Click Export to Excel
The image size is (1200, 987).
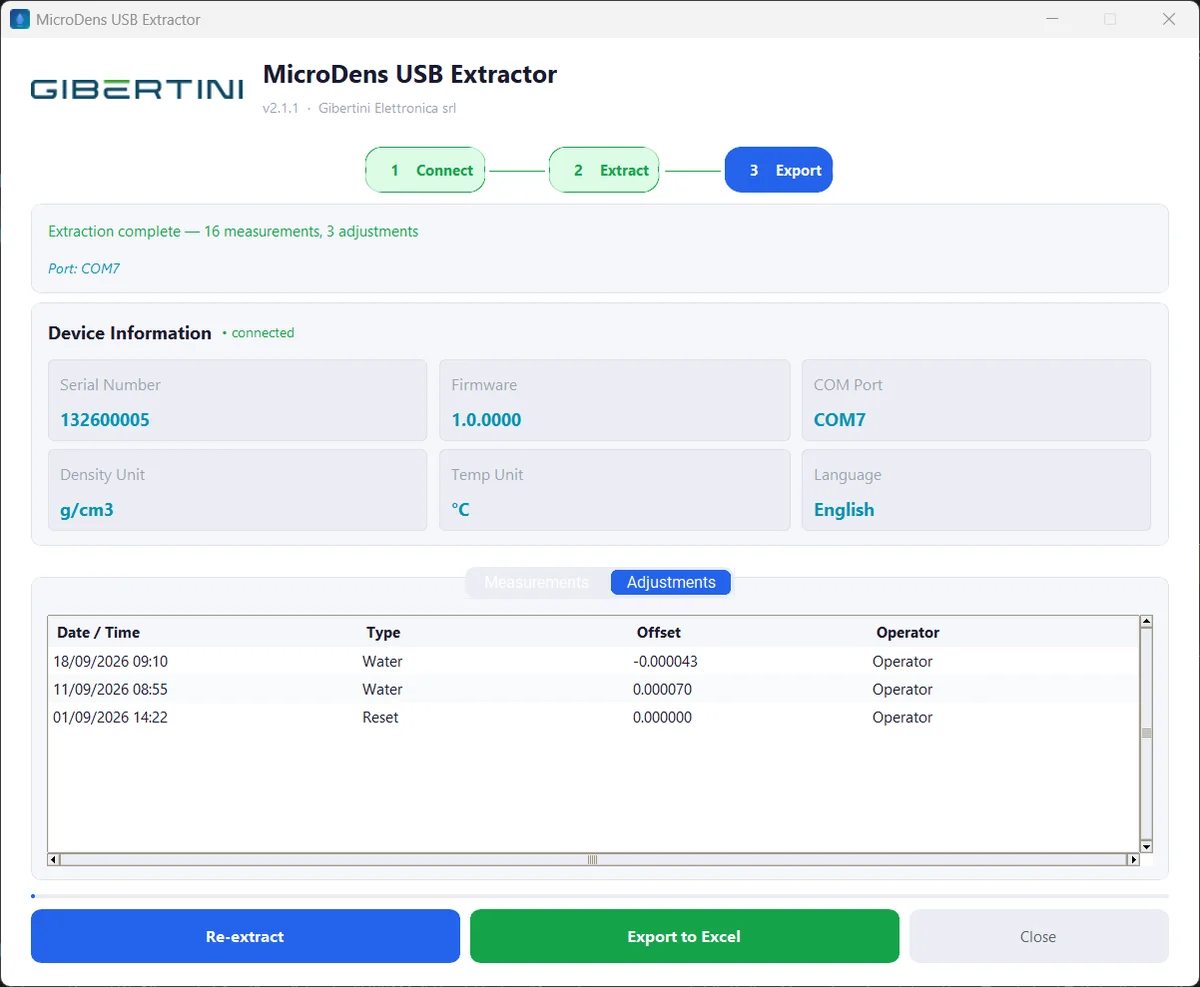tap(684, 936)
